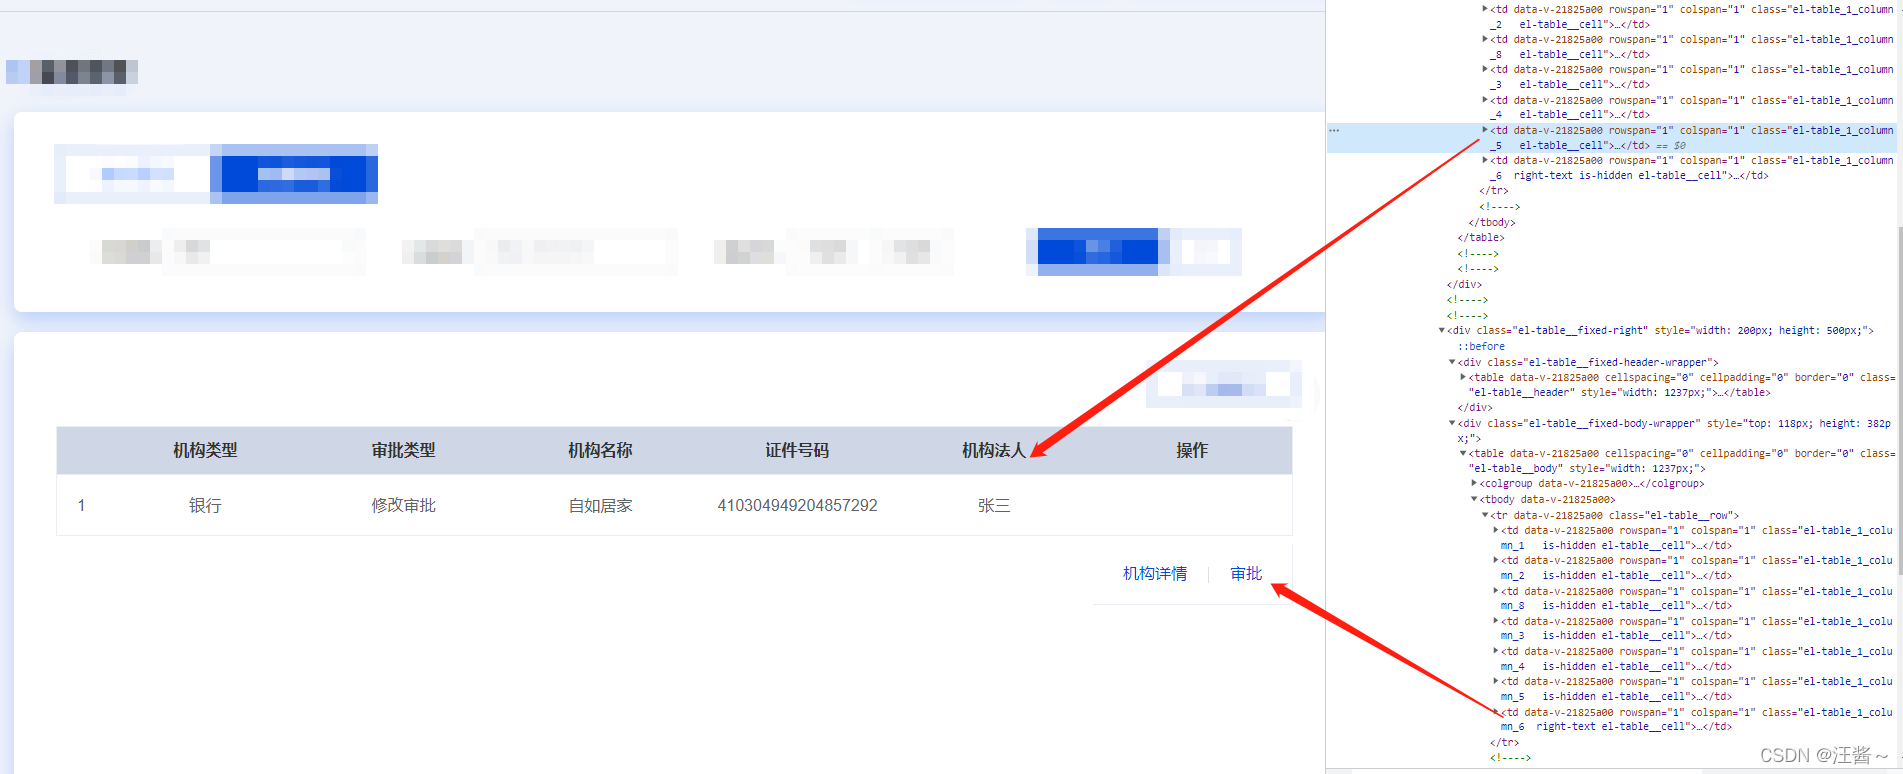Click the 机构法人 column header
The width and height of the screenshot is (1903, 774).
pos(994,450)
